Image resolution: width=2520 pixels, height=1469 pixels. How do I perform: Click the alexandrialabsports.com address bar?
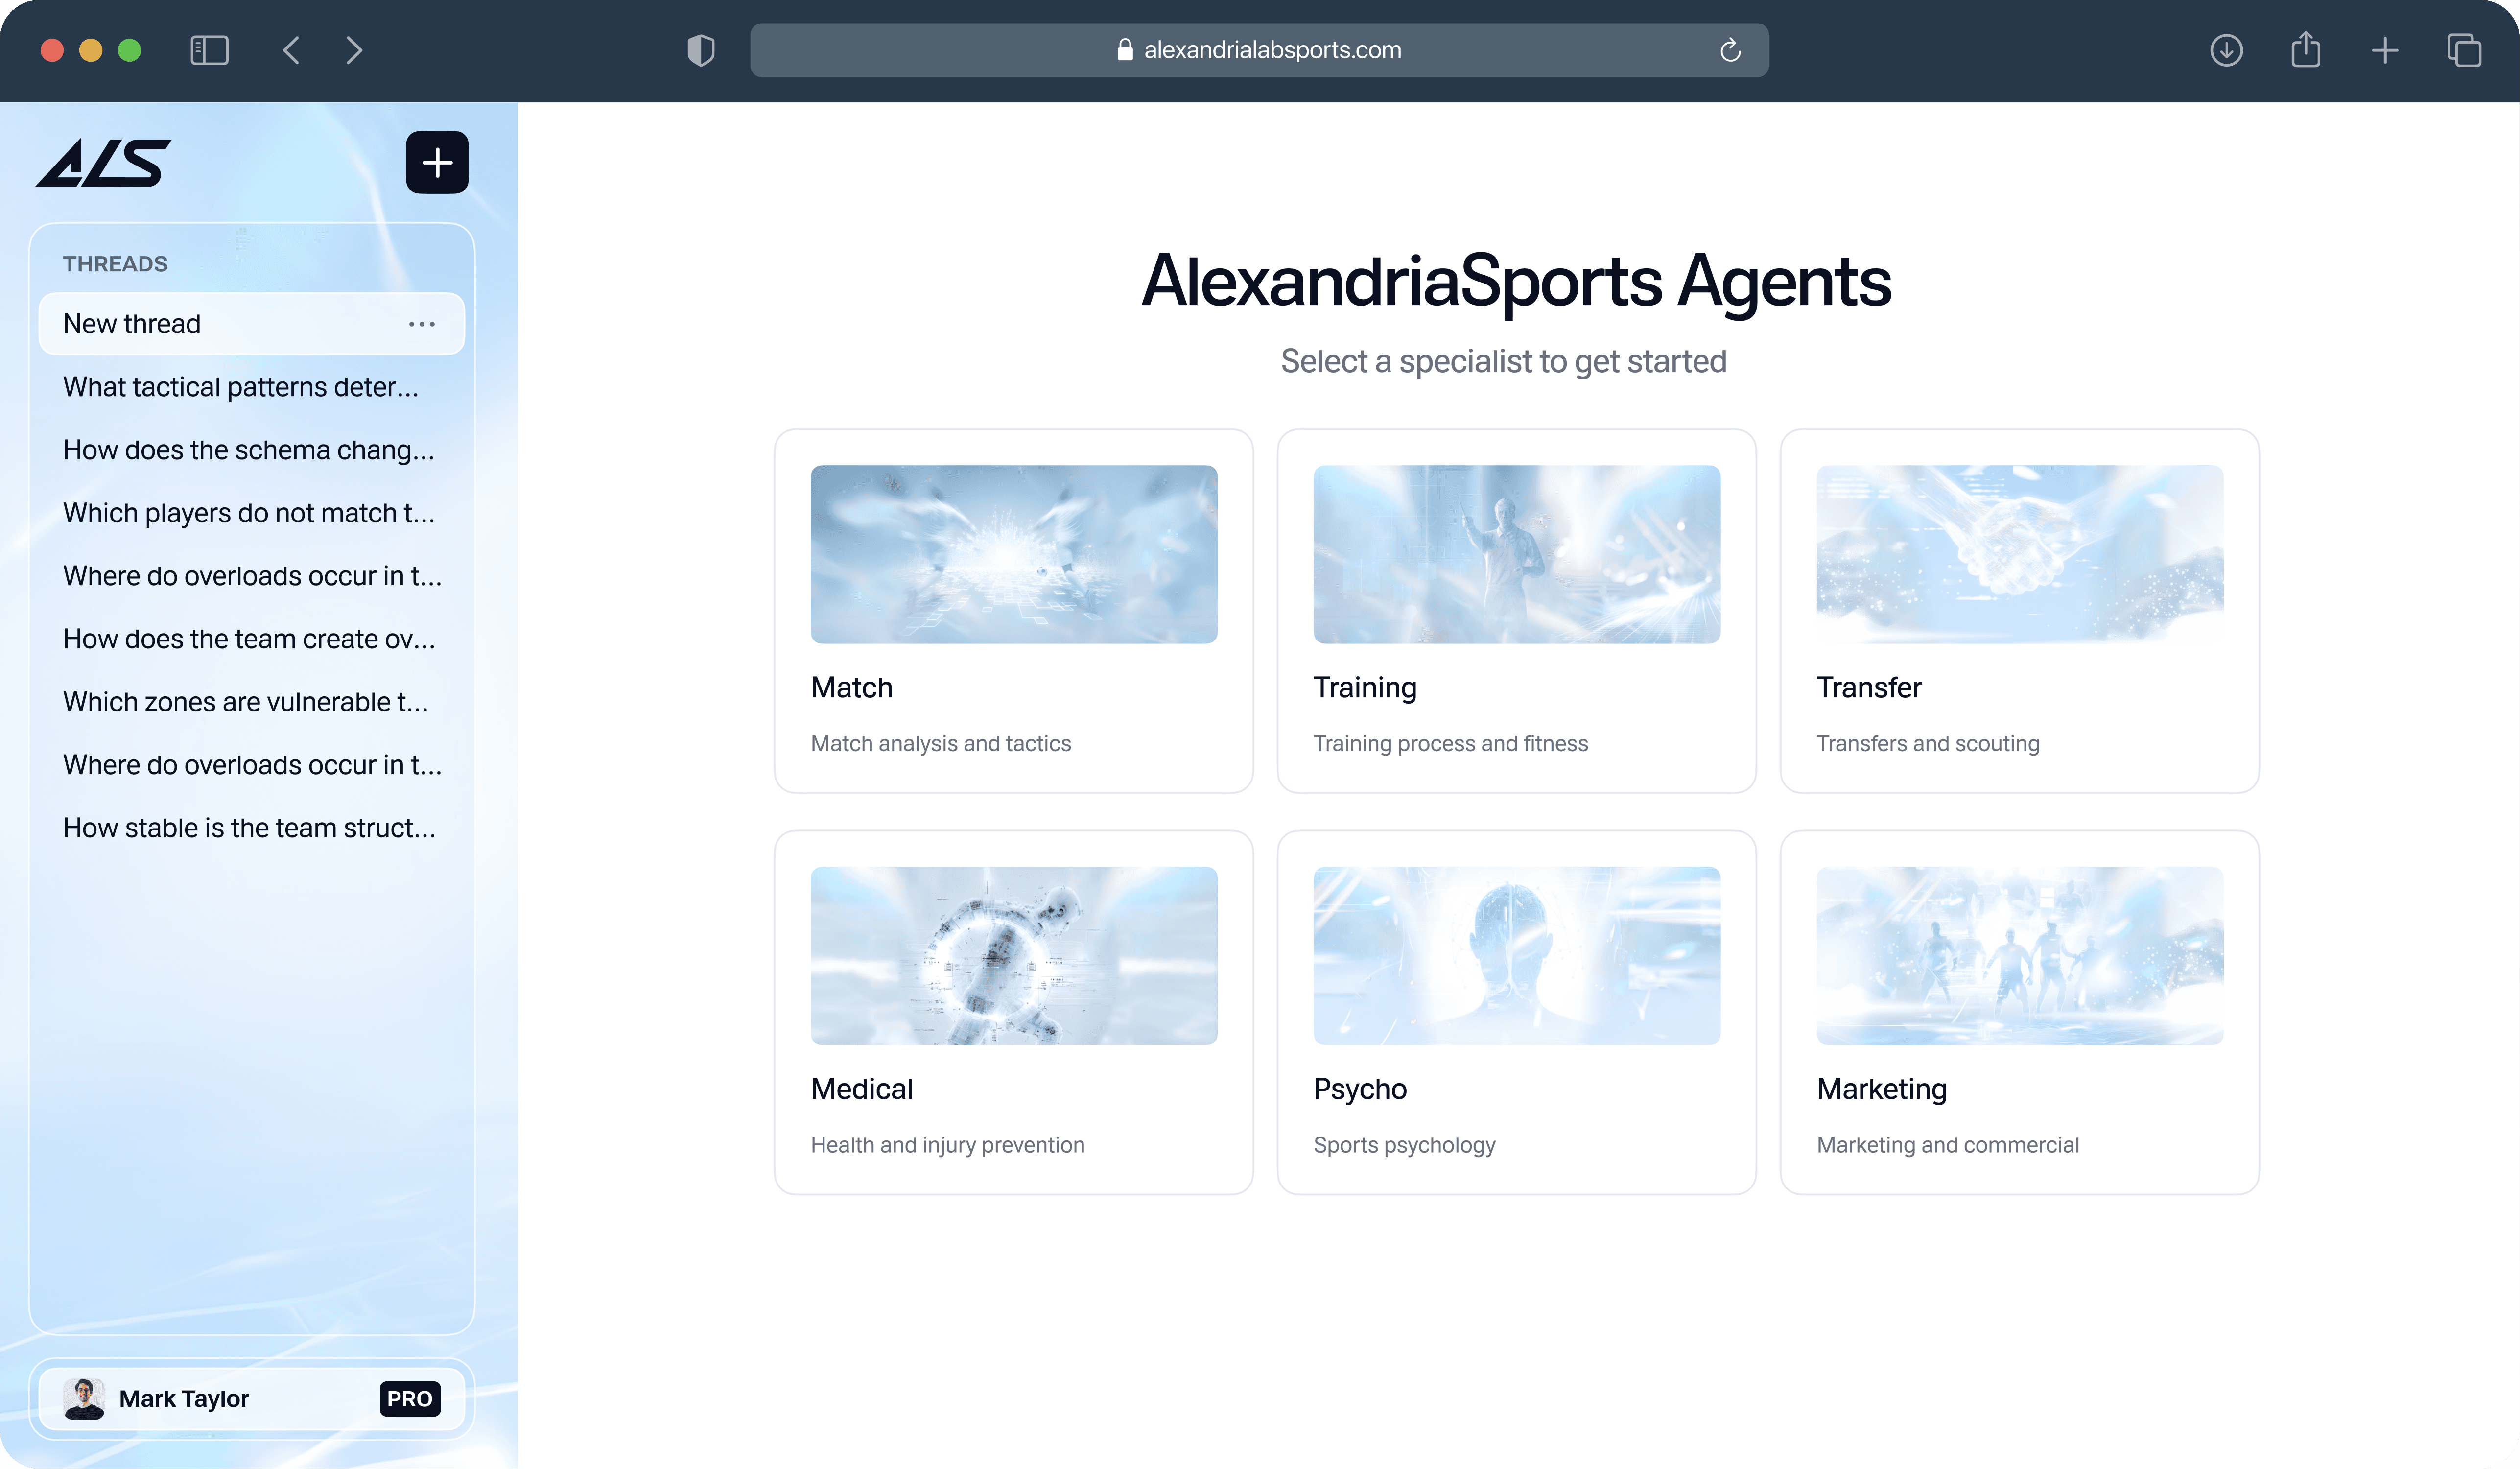(x=1259, y=50)
